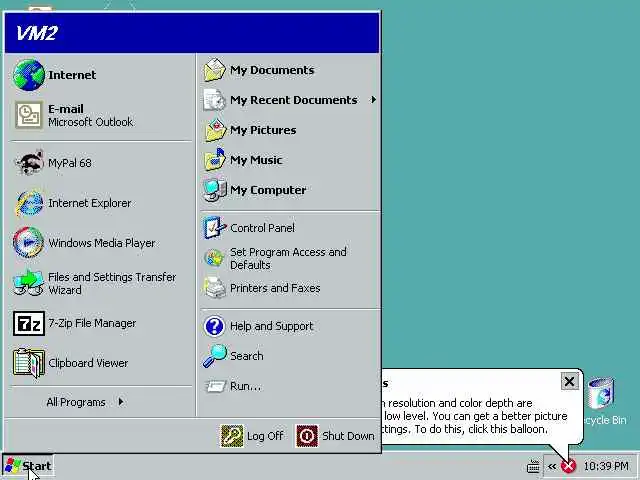Click the All Programs label

(x=76, y=402)
